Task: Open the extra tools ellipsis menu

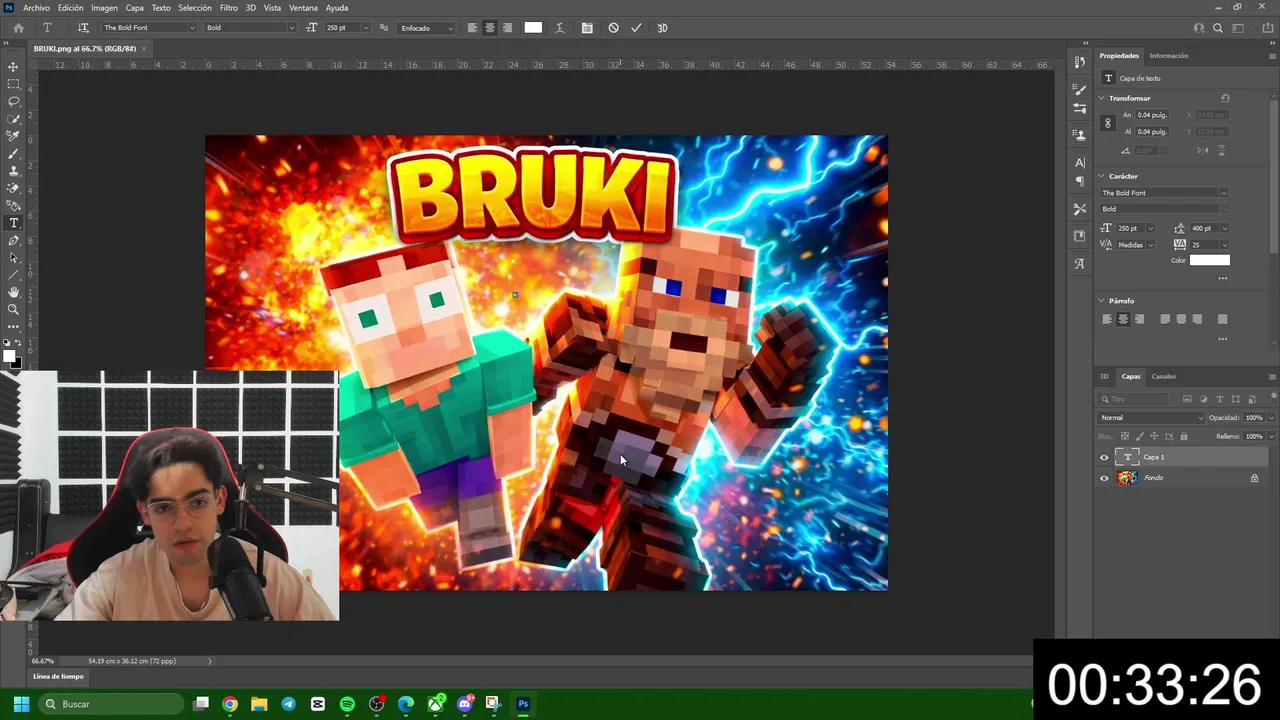Action: (13, 326)
